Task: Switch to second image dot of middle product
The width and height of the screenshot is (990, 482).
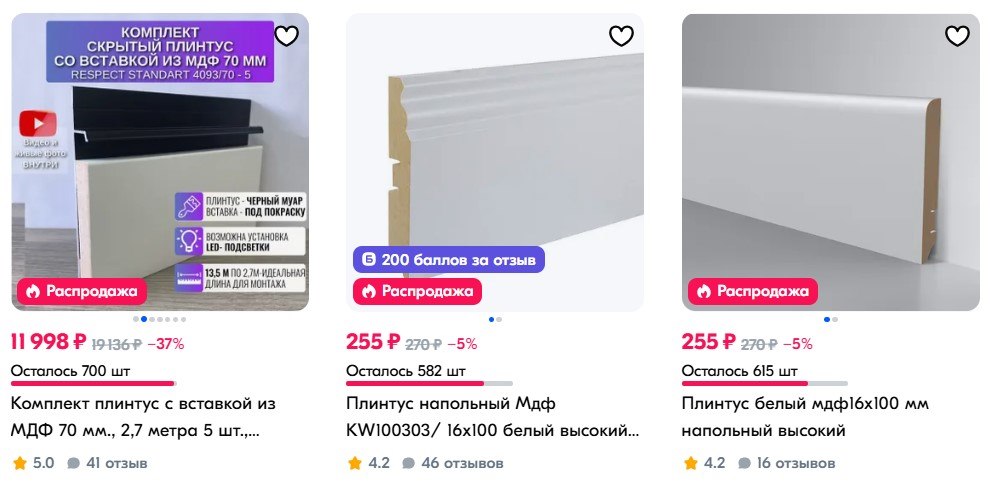Action: 499,319
